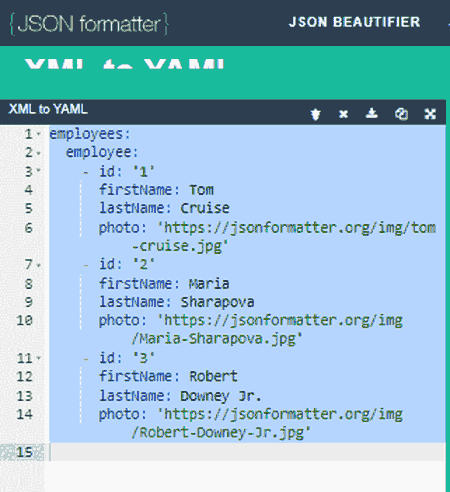Click the text 'lastName: Sharapova'

[x=177, y=302]
